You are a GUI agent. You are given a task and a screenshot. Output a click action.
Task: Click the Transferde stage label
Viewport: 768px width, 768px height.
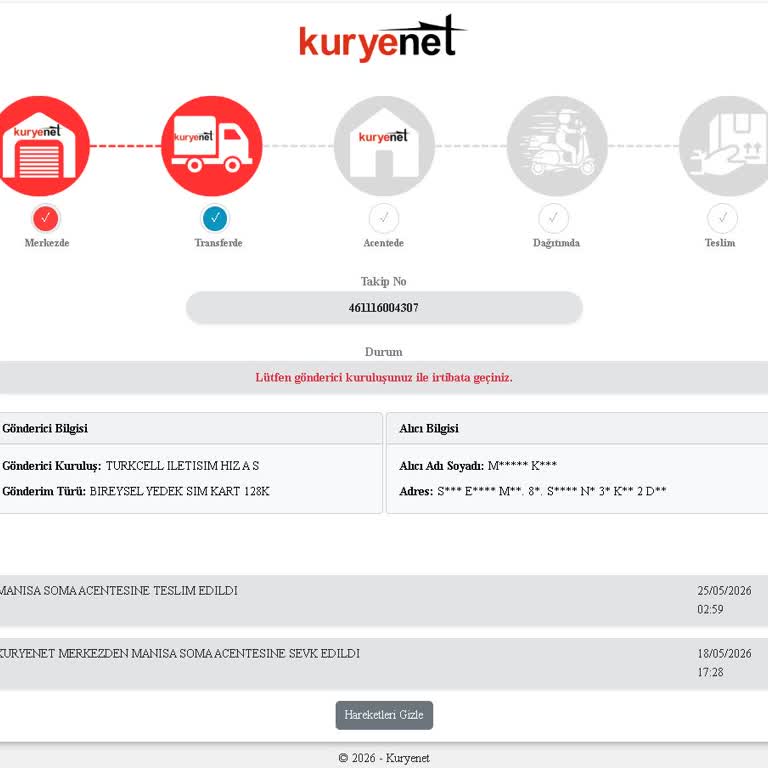click(x=218, y=243)
